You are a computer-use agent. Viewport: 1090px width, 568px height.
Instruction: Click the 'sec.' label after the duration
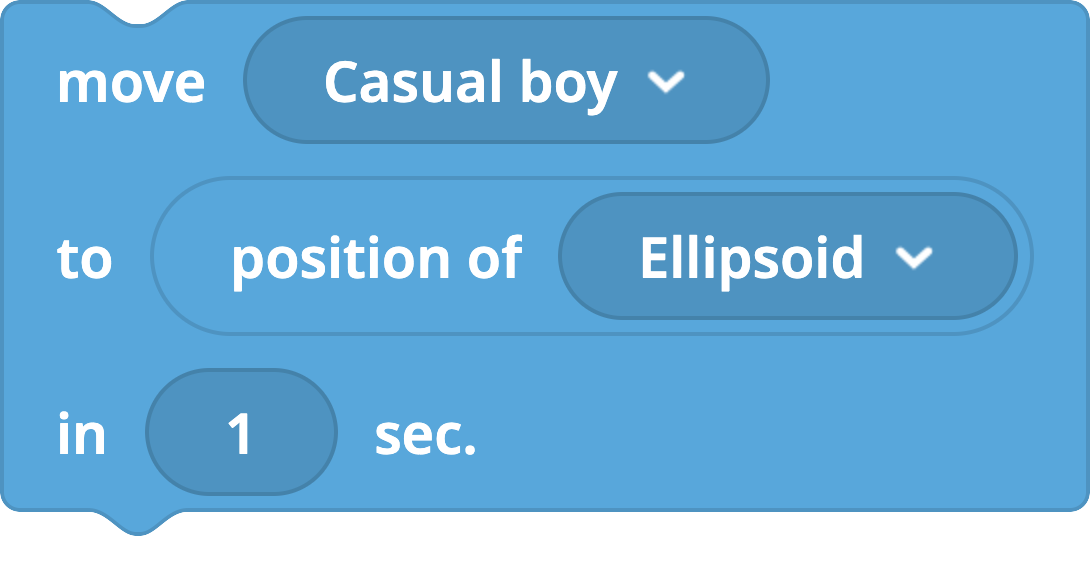point(425,436)
